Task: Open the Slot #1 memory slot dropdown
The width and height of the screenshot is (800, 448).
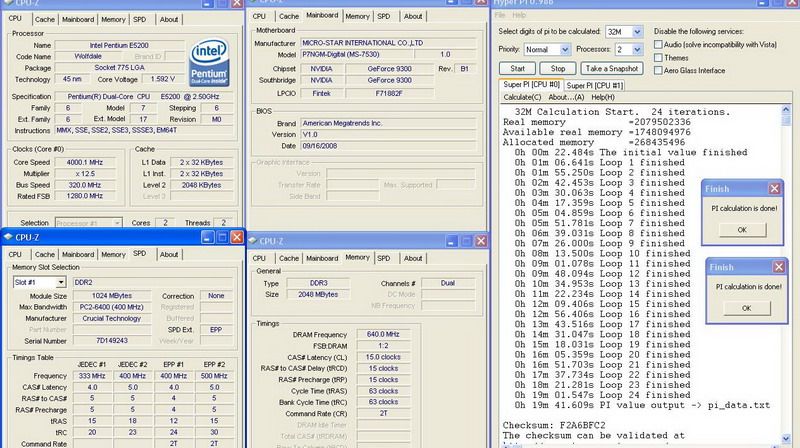Action: [x=61, y=282]
